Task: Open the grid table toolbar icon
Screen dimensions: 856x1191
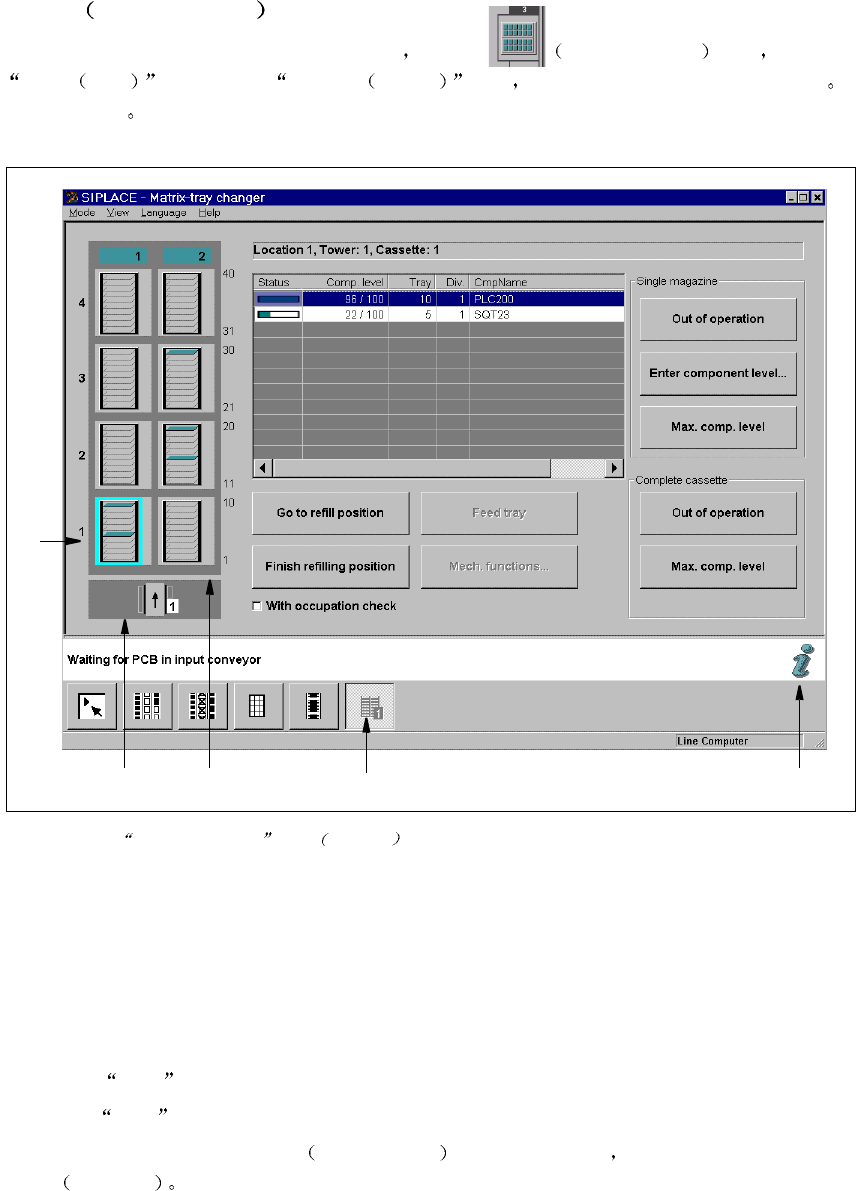Action: click(x=257, y=706)
